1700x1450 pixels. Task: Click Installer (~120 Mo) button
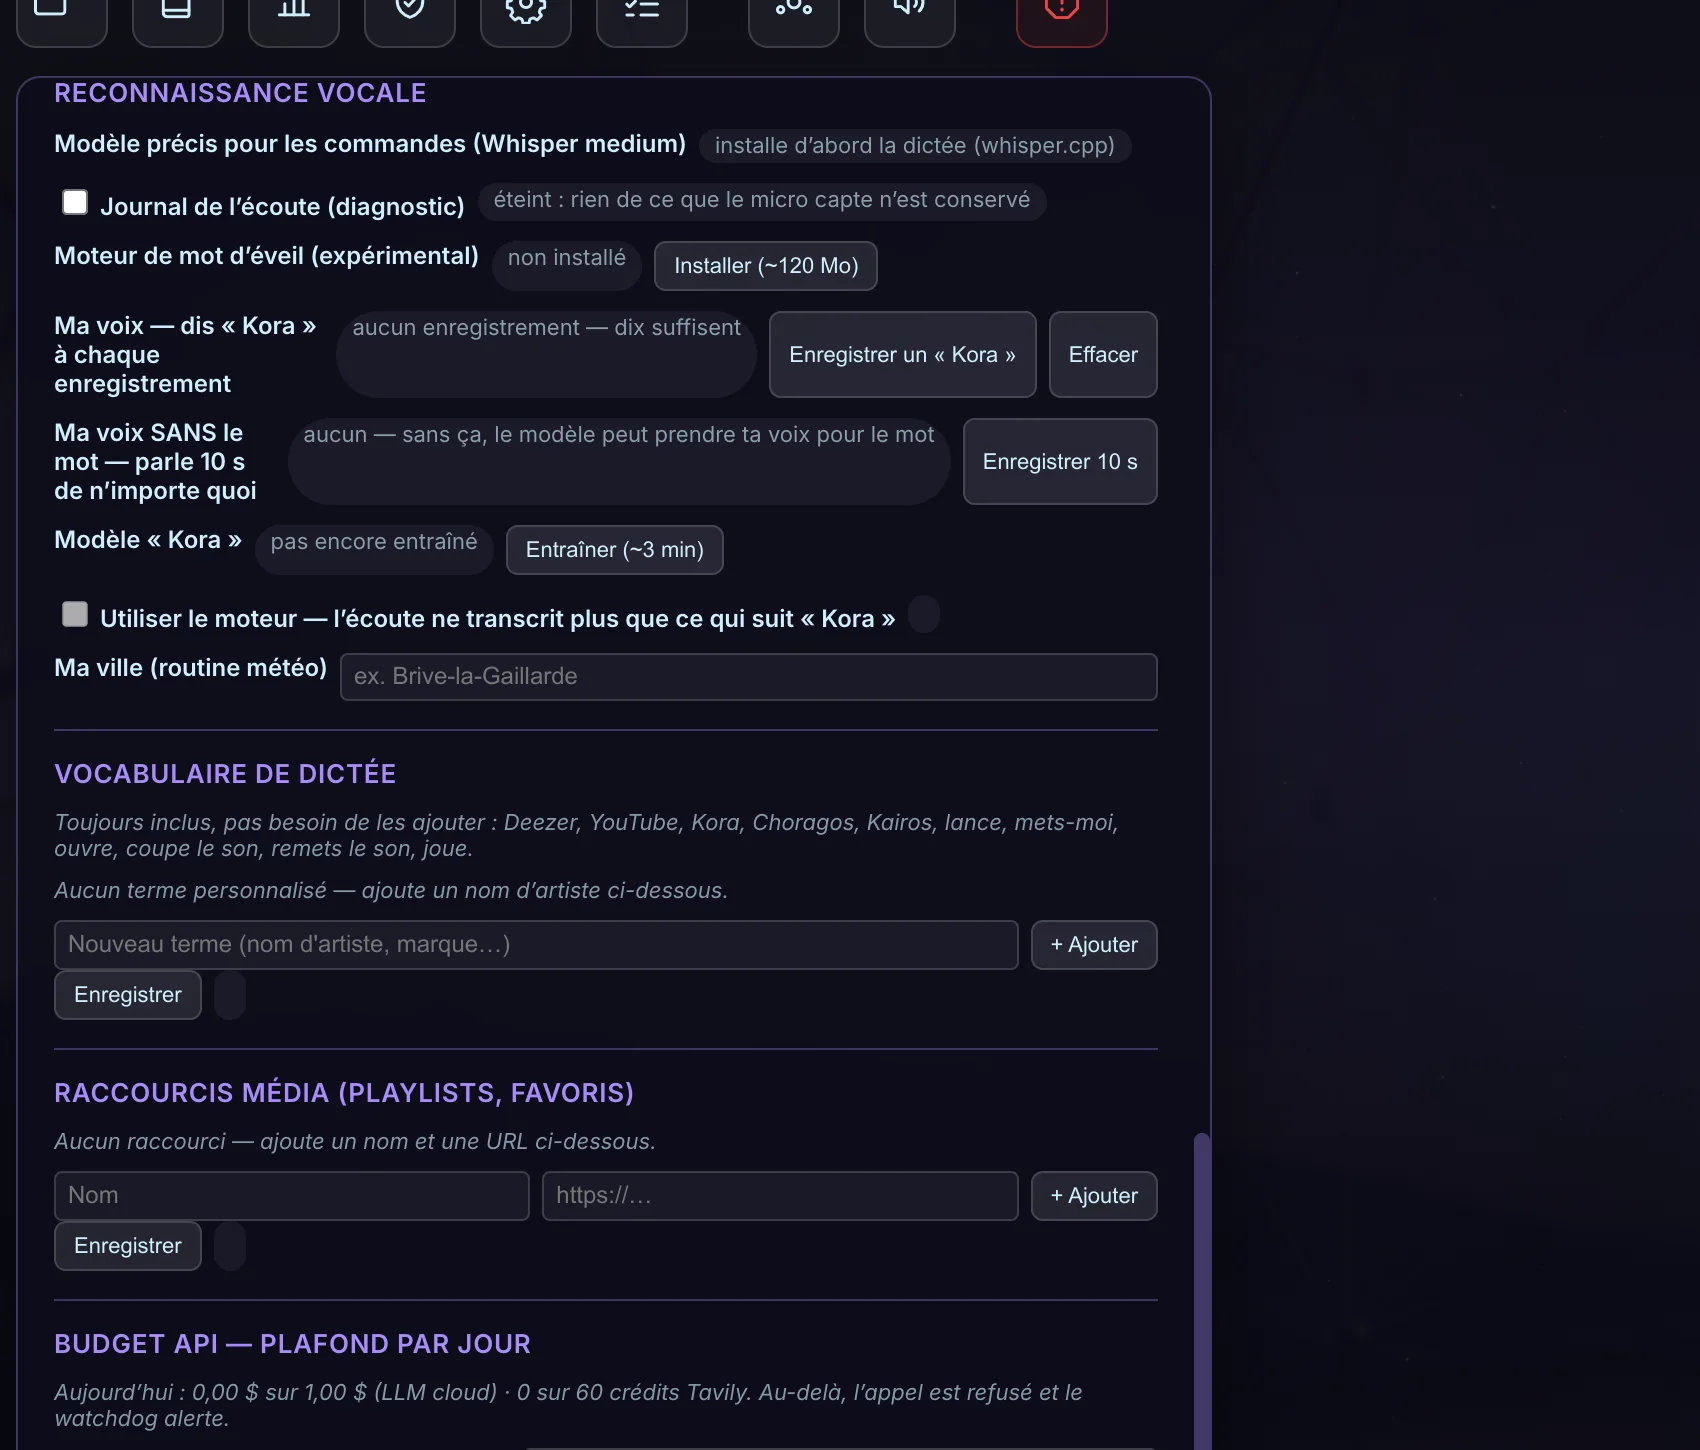pos(766,266)
